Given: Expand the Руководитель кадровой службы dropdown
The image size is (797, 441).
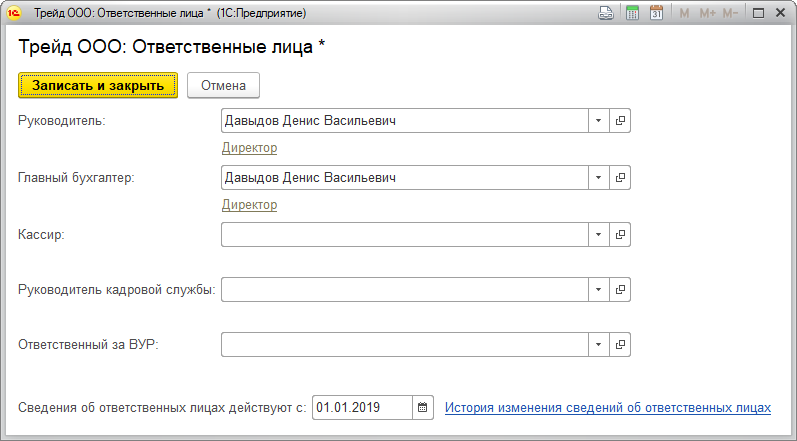Looking at the screenshot, I should point(598,290).
